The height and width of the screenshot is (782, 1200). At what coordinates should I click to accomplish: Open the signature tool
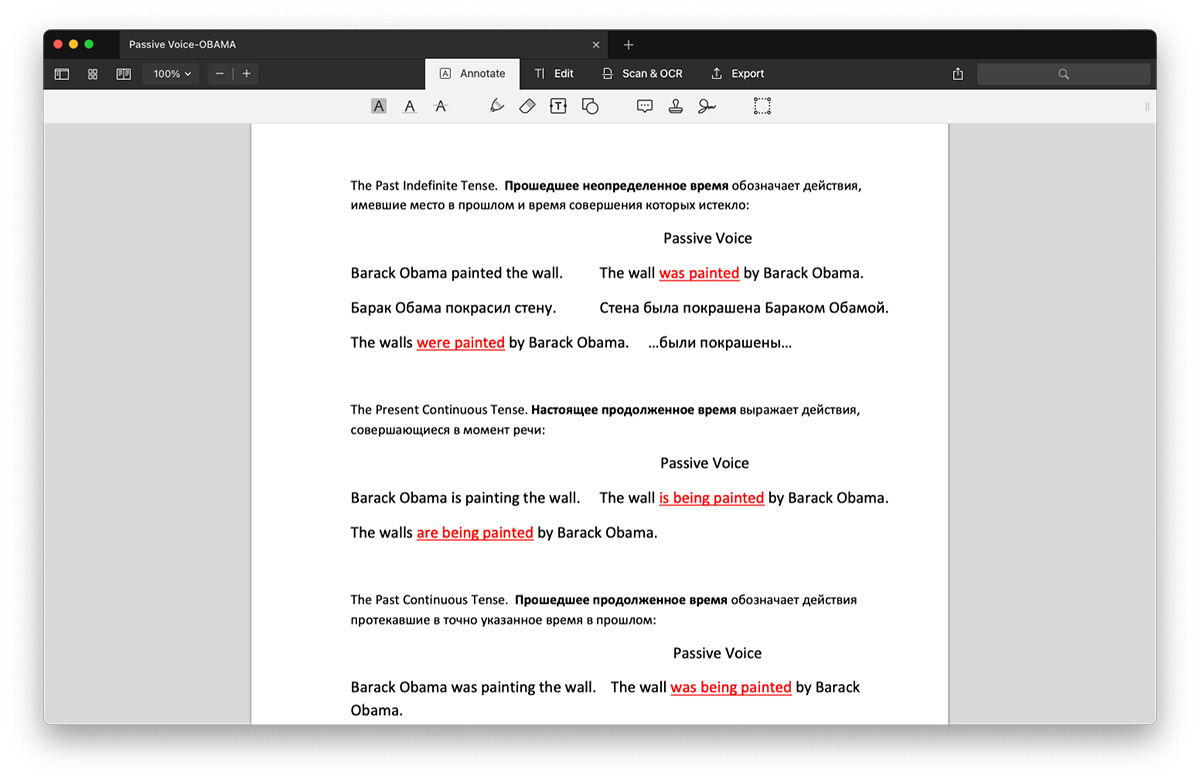707,106
